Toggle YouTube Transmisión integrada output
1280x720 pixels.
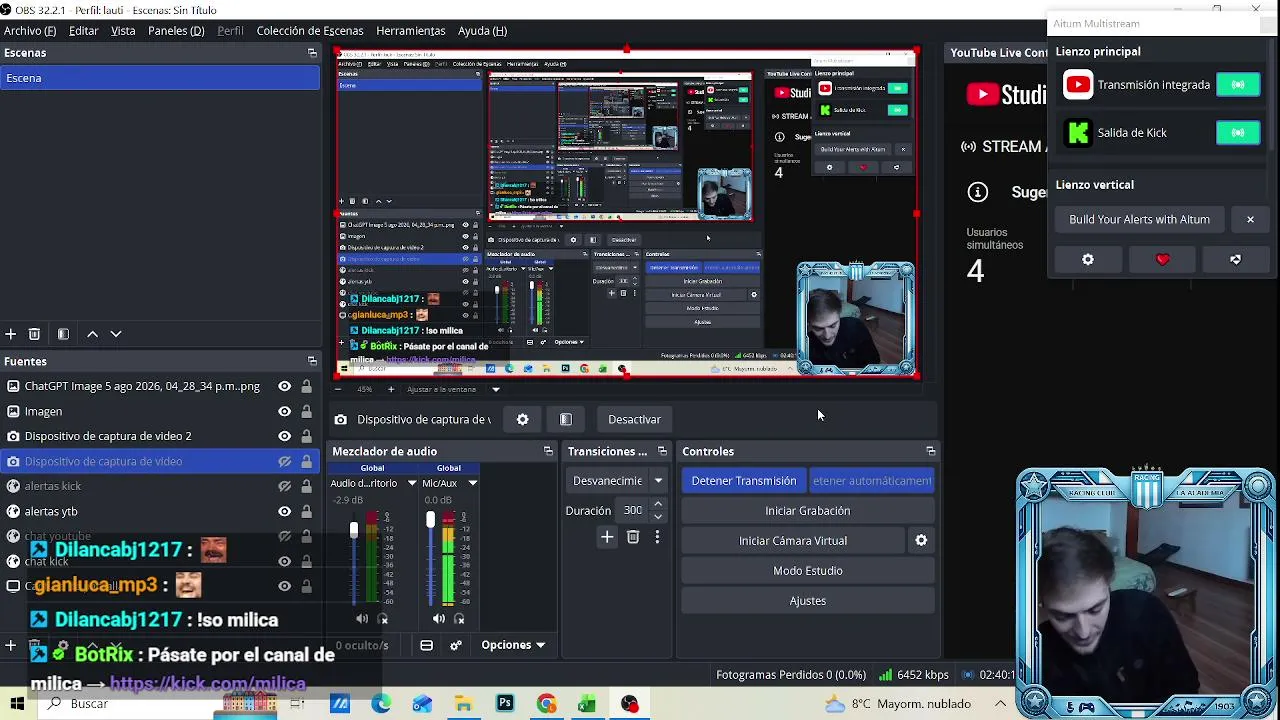(x=1238, y=85)
